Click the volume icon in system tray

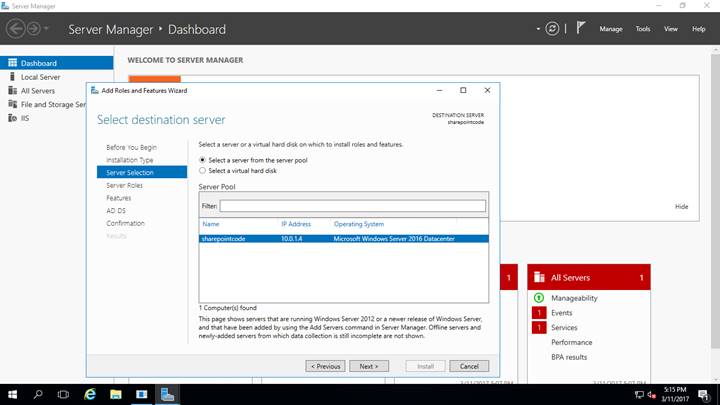tap(651, 394)
